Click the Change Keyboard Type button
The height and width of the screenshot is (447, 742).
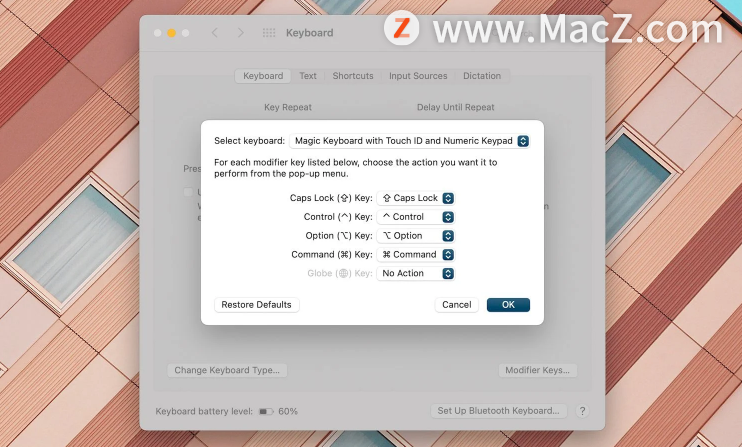tap(227, 370)
